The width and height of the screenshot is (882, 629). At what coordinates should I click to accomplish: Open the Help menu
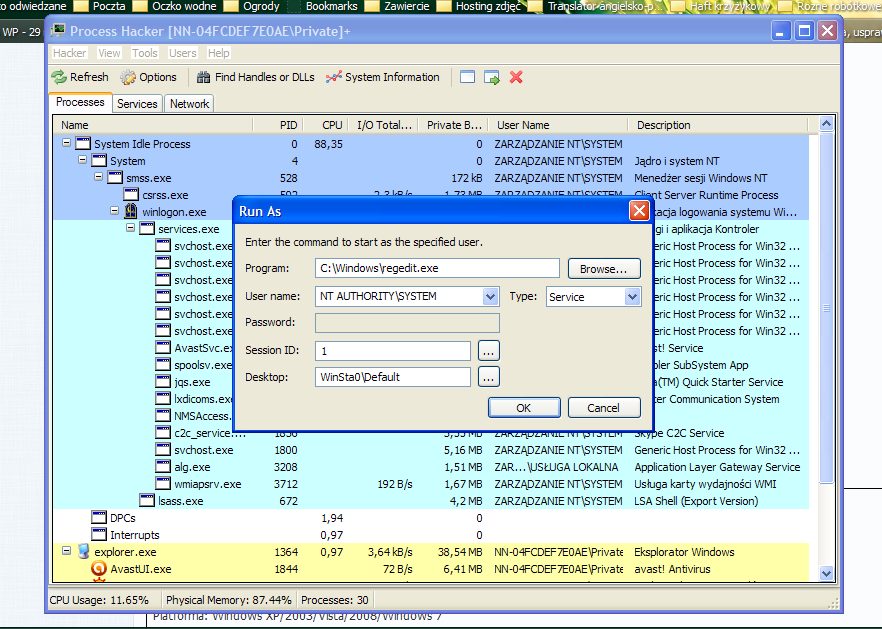pyautogui.click(x=218, y=53)
